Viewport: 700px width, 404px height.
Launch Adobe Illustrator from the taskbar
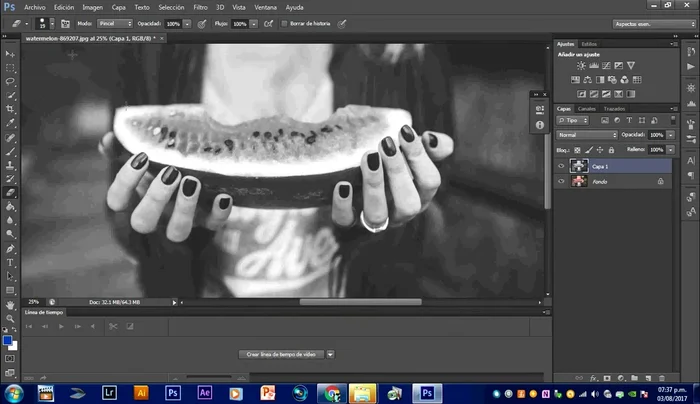tap(141, 392)
